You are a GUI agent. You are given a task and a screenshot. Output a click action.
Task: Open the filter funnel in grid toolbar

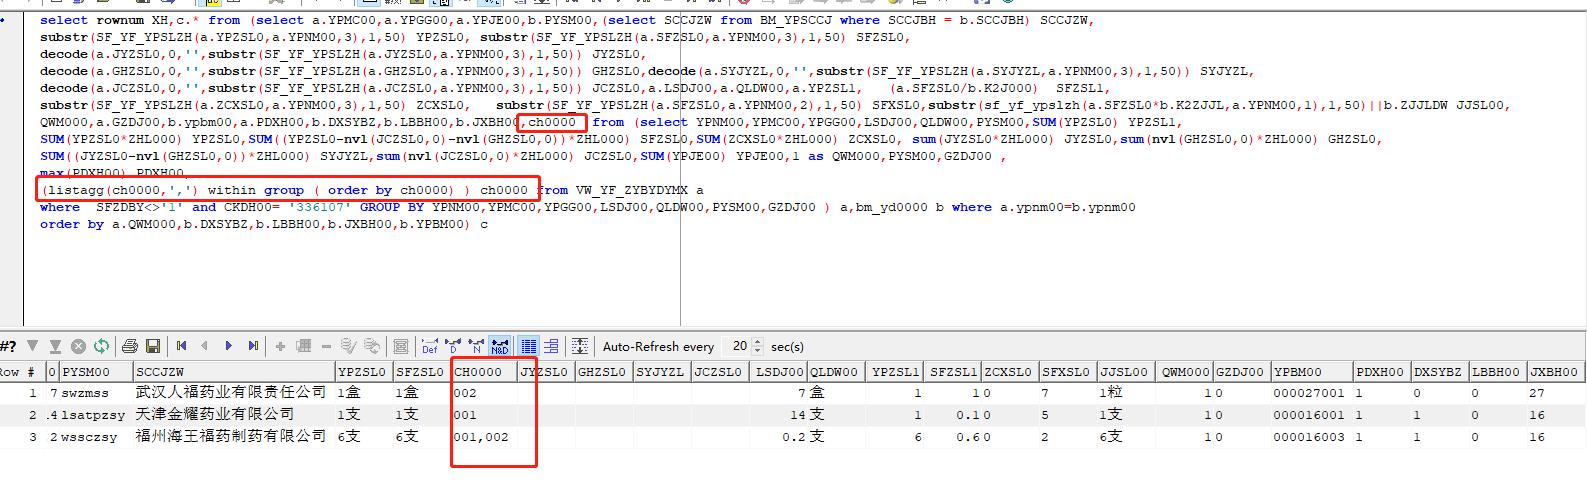coord(32,346)
